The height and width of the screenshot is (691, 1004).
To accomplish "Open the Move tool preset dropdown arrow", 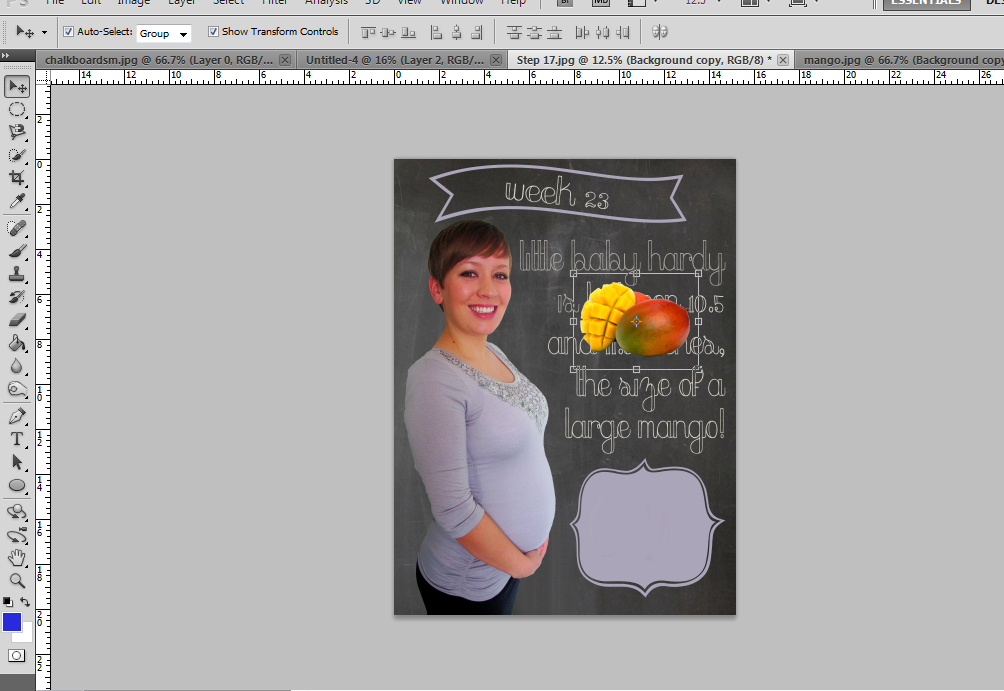I will tap(42, 31).
